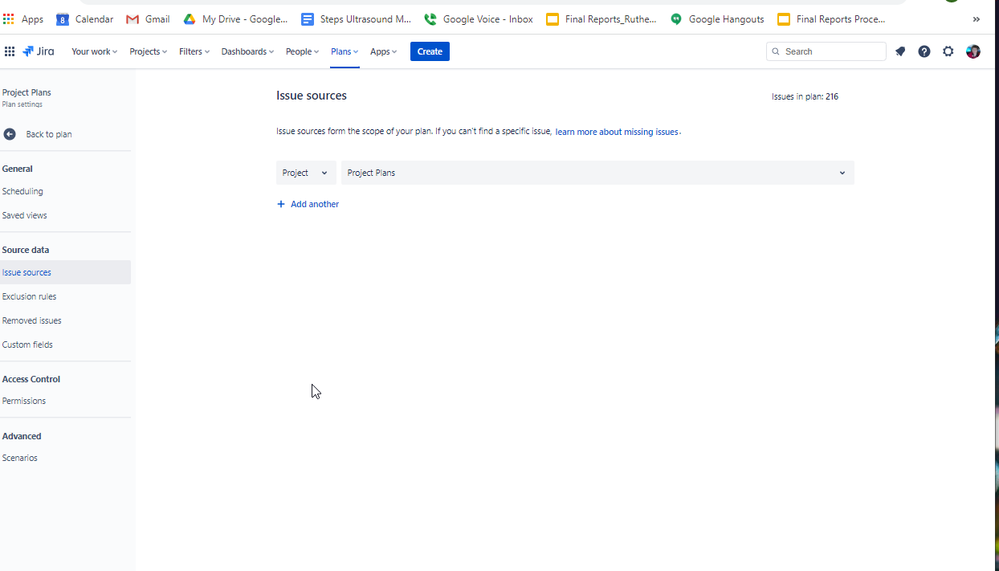Click the Project Plans sidebar title
Screen dimensions: 999x571
point(26,92)
